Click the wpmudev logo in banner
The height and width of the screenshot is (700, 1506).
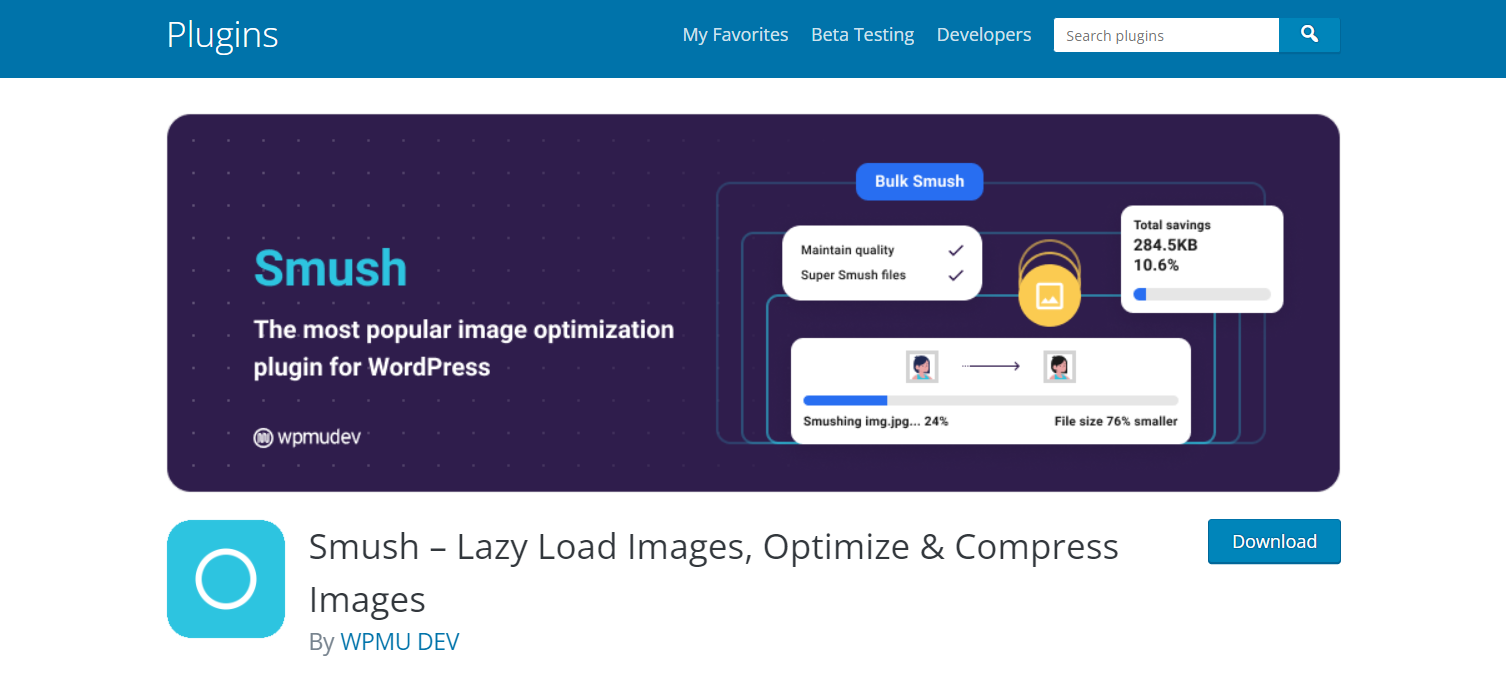pyautogui.click(x=307, y=438)
